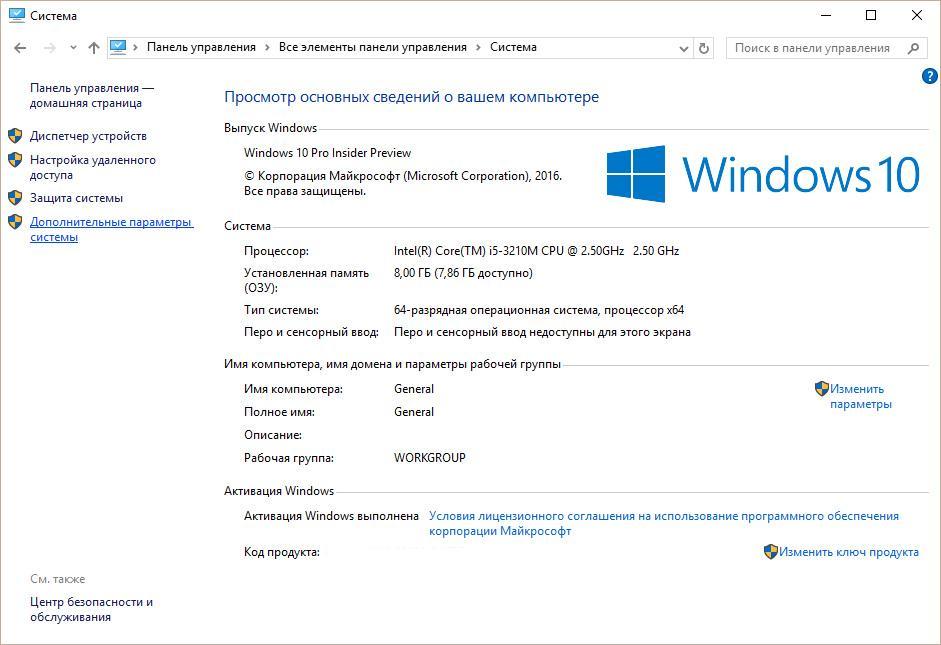Click the 8,00 ГБ installed memory value

pyautogui.click(x=463, y=273)
